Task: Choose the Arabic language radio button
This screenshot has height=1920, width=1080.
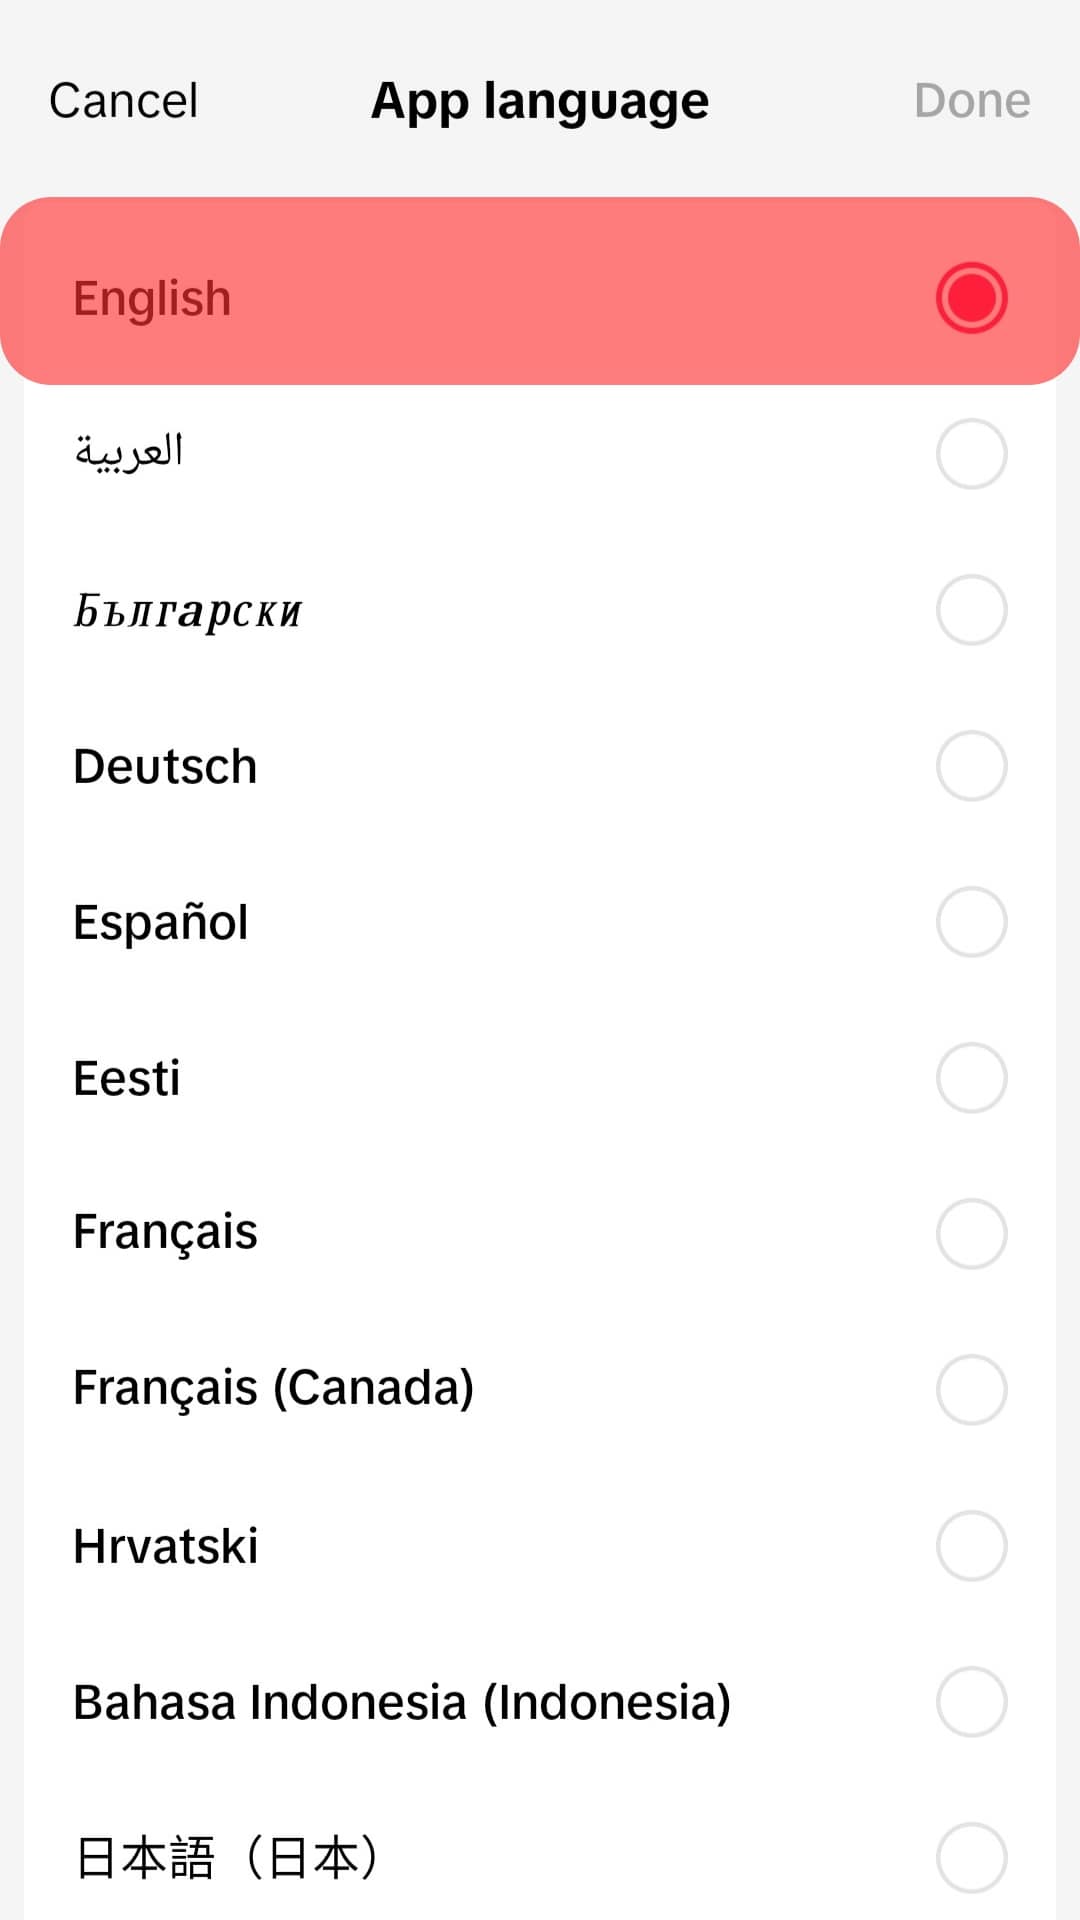Action: coord(971,454)
